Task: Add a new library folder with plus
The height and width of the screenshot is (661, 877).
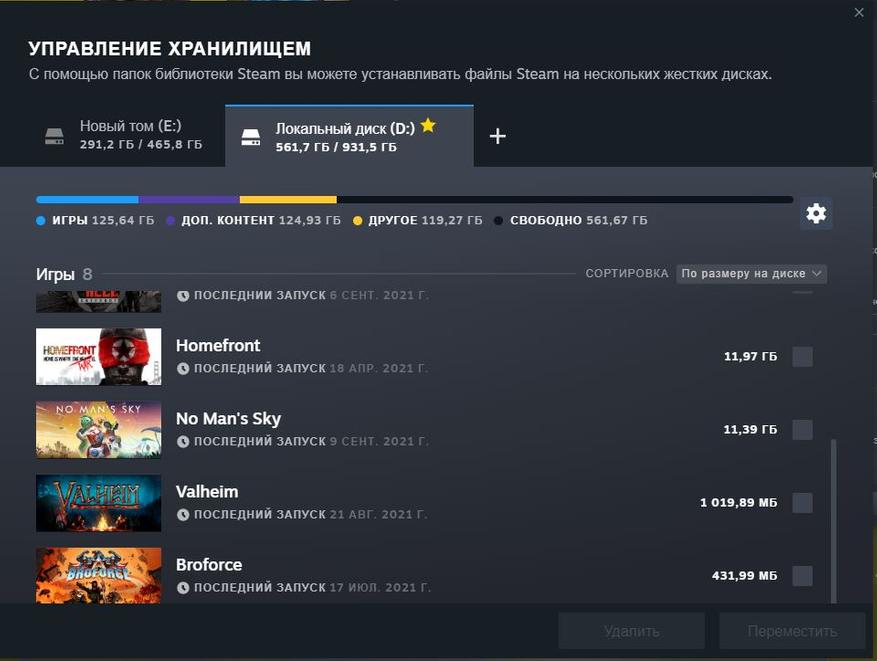Action: (497, 136)
